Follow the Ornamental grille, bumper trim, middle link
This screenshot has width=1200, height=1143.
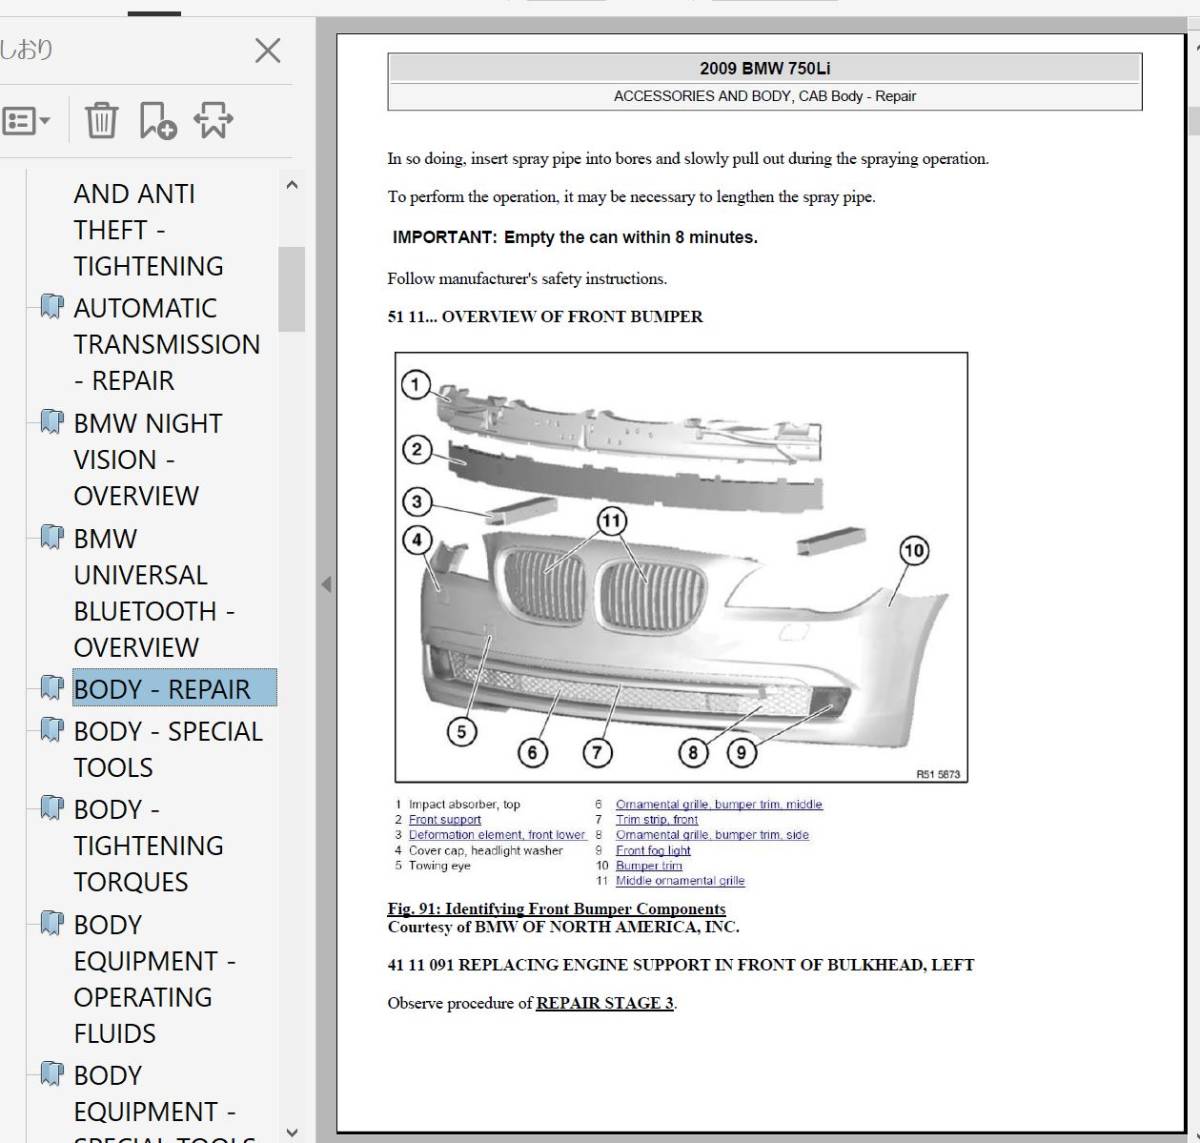pos(719,804)
